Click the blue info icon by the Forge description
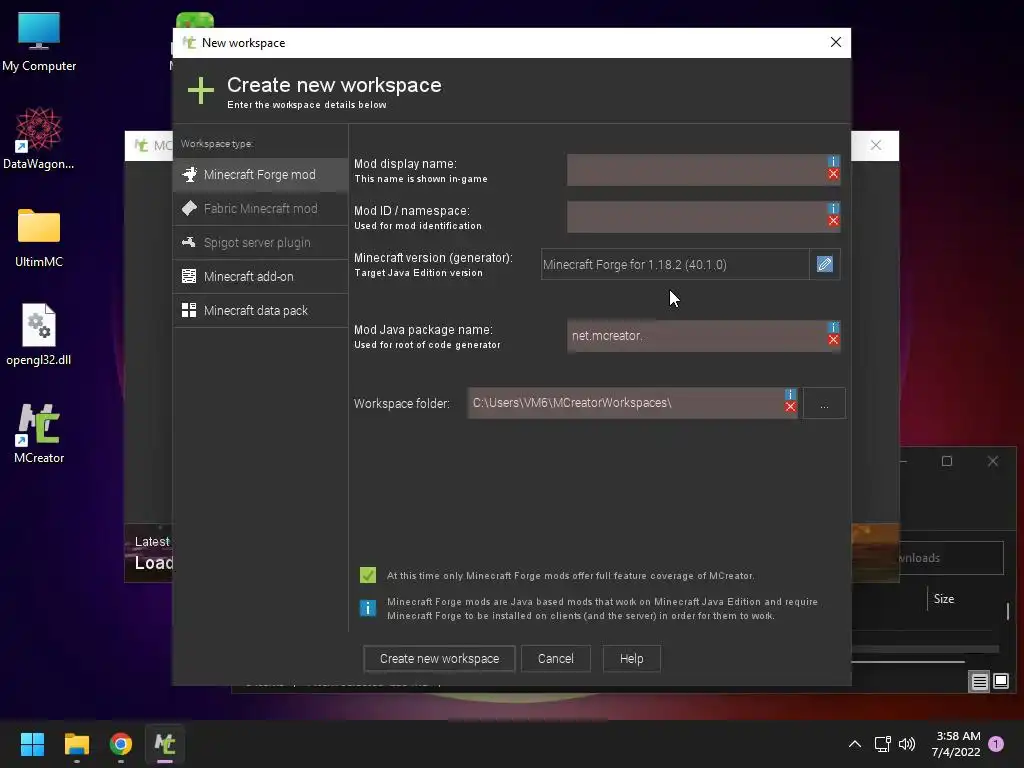 [368, 608]
